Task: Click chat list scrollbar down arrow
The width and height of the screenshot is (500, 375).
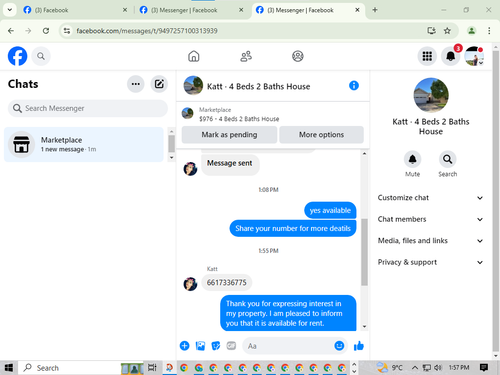Action: (x=172, y=157)
